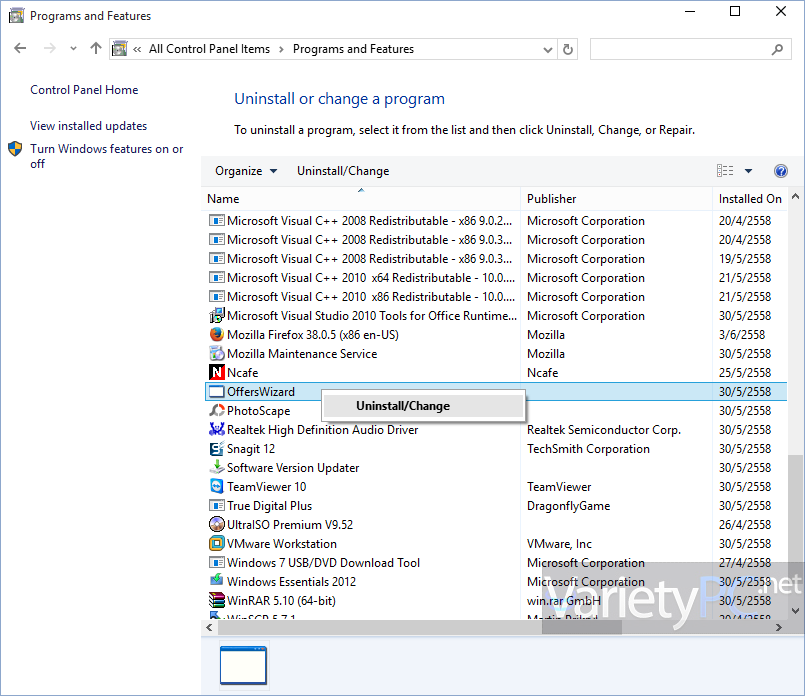Screen dimensions: 805x696
Task: Click the Software Version Updater icon
Action: (x=217, y=468)
